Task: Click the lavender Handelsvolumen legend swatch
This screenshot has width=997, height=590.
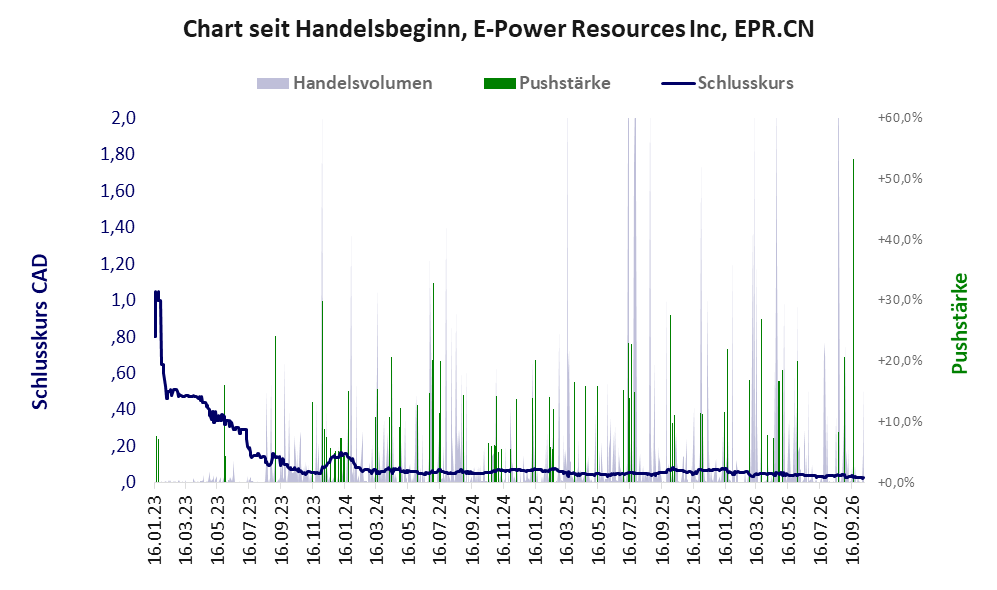Action: coord(273,83)
